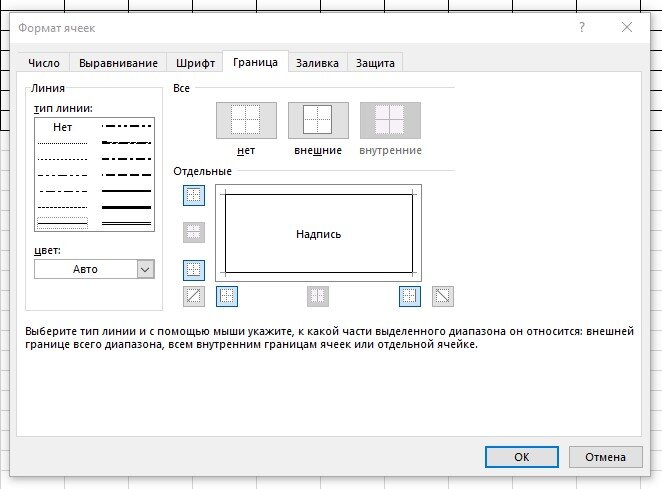The height and width of the screenshot is (489, 662).
Task: Select the 'Граница' tab
Action: [x=255, y=62]
